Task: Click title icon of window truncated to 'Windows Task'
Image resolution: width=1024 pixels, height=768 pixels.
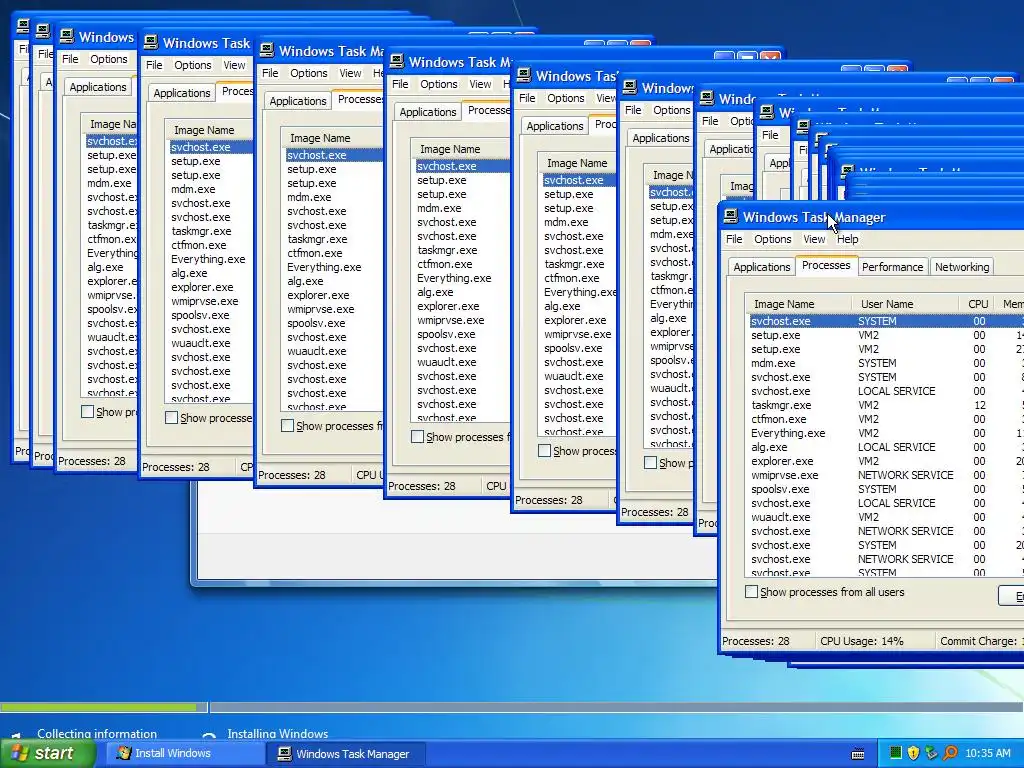Action: pyautogui.click(x=151, y=43)
